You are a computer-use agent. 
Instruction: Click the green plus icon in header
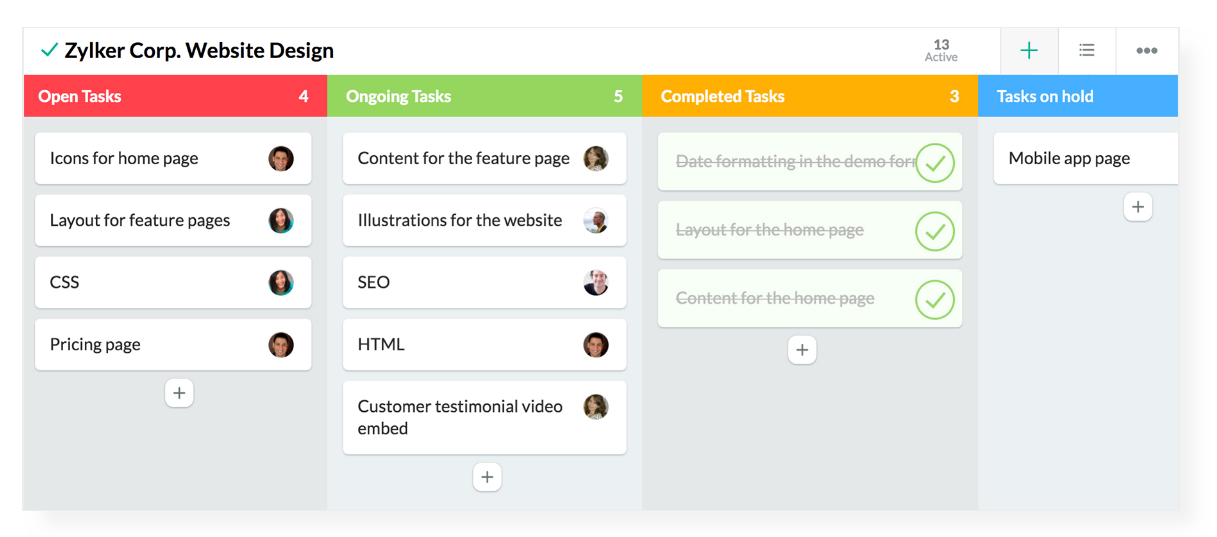point(1028,51)
